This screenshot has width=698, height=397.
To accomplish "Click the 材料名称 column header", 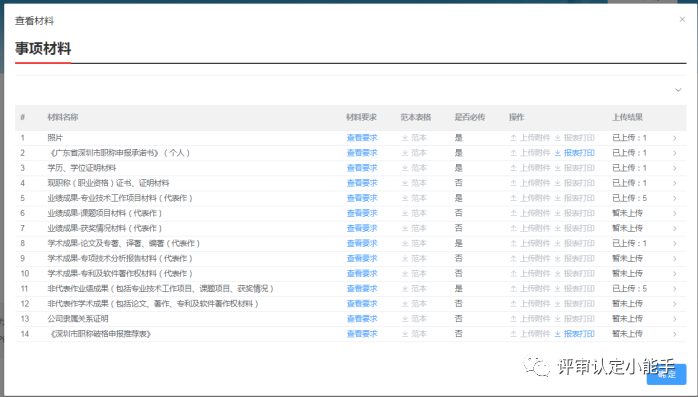I will click(x=63, y=117).
